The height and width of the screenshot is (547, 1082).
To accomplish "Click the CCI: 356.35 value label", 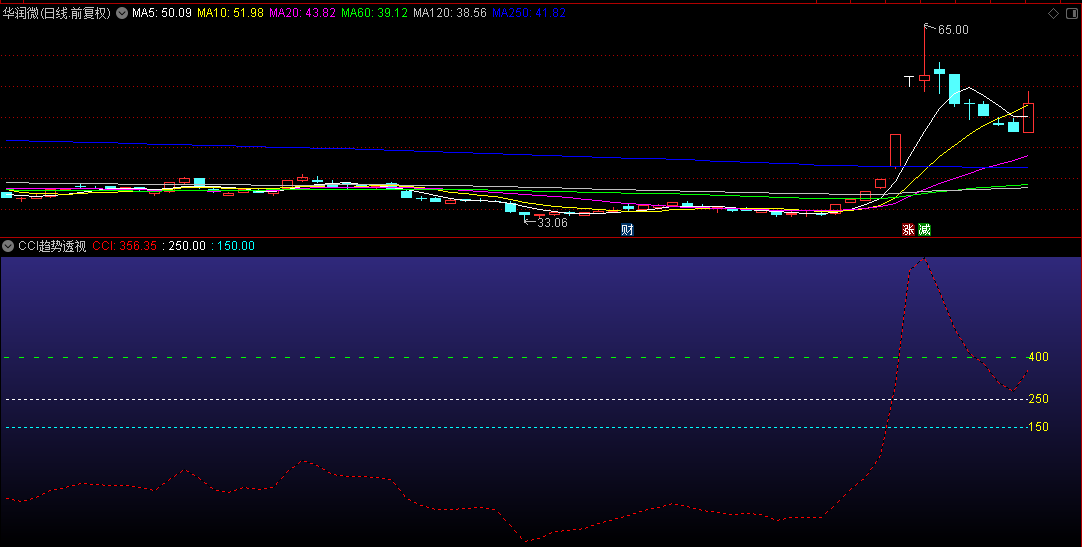I will point(125,246).
